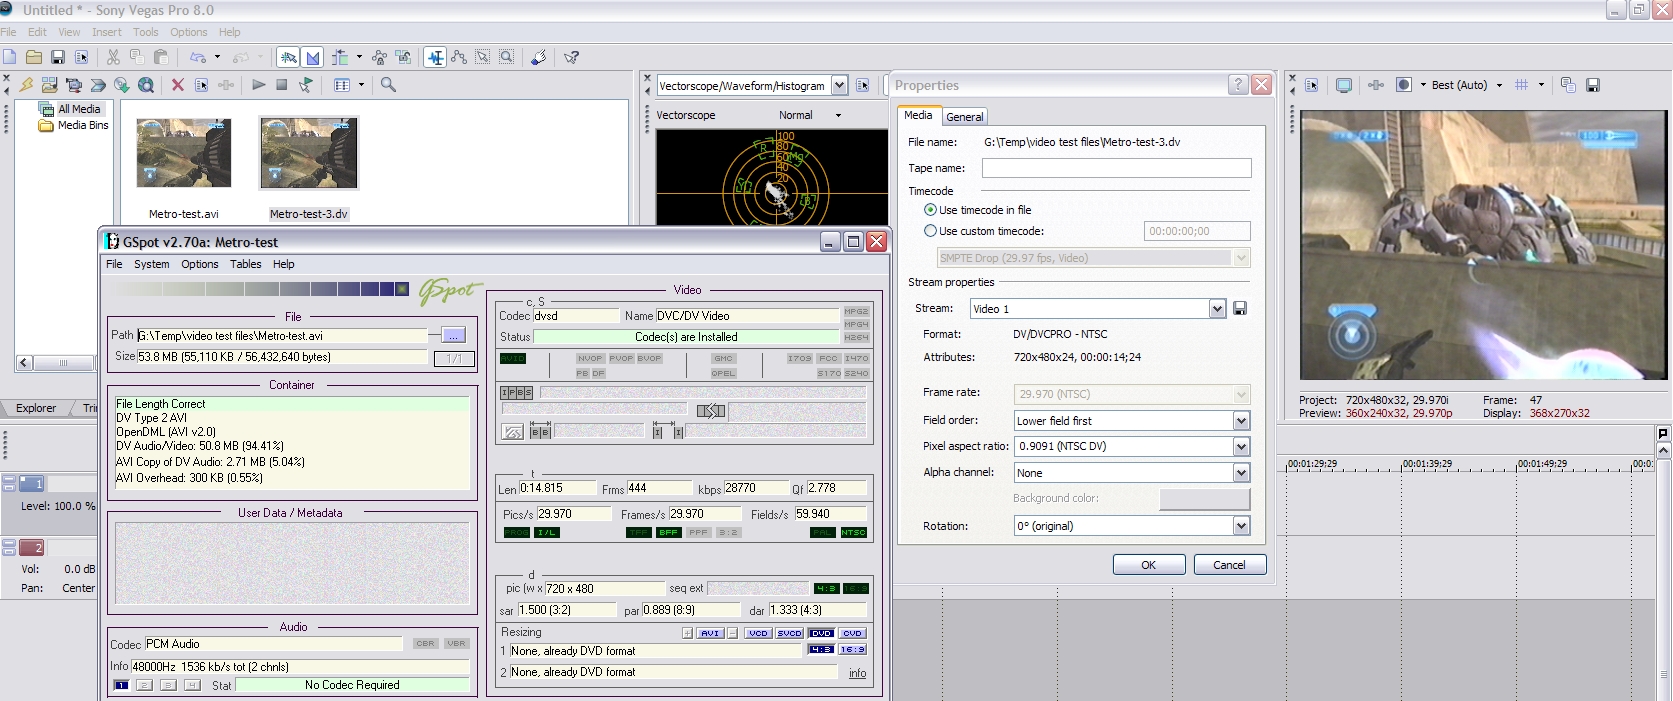
Task: Open the Pixel aspect ratio dropdown
Action: tap(1241, 447)
